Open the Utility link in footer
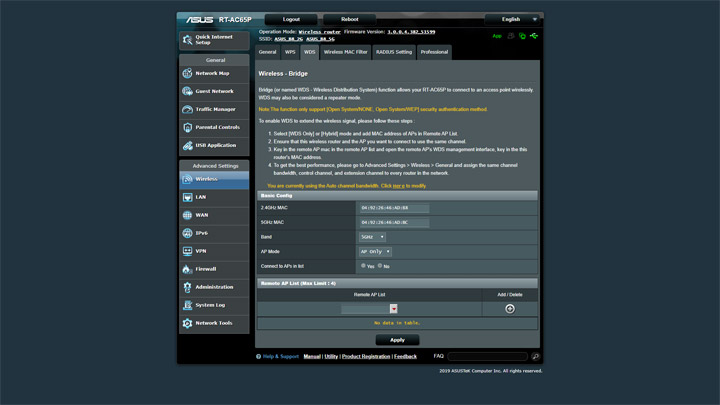The height and width of the screenshot is (405, 720). [x=331, y=356]
